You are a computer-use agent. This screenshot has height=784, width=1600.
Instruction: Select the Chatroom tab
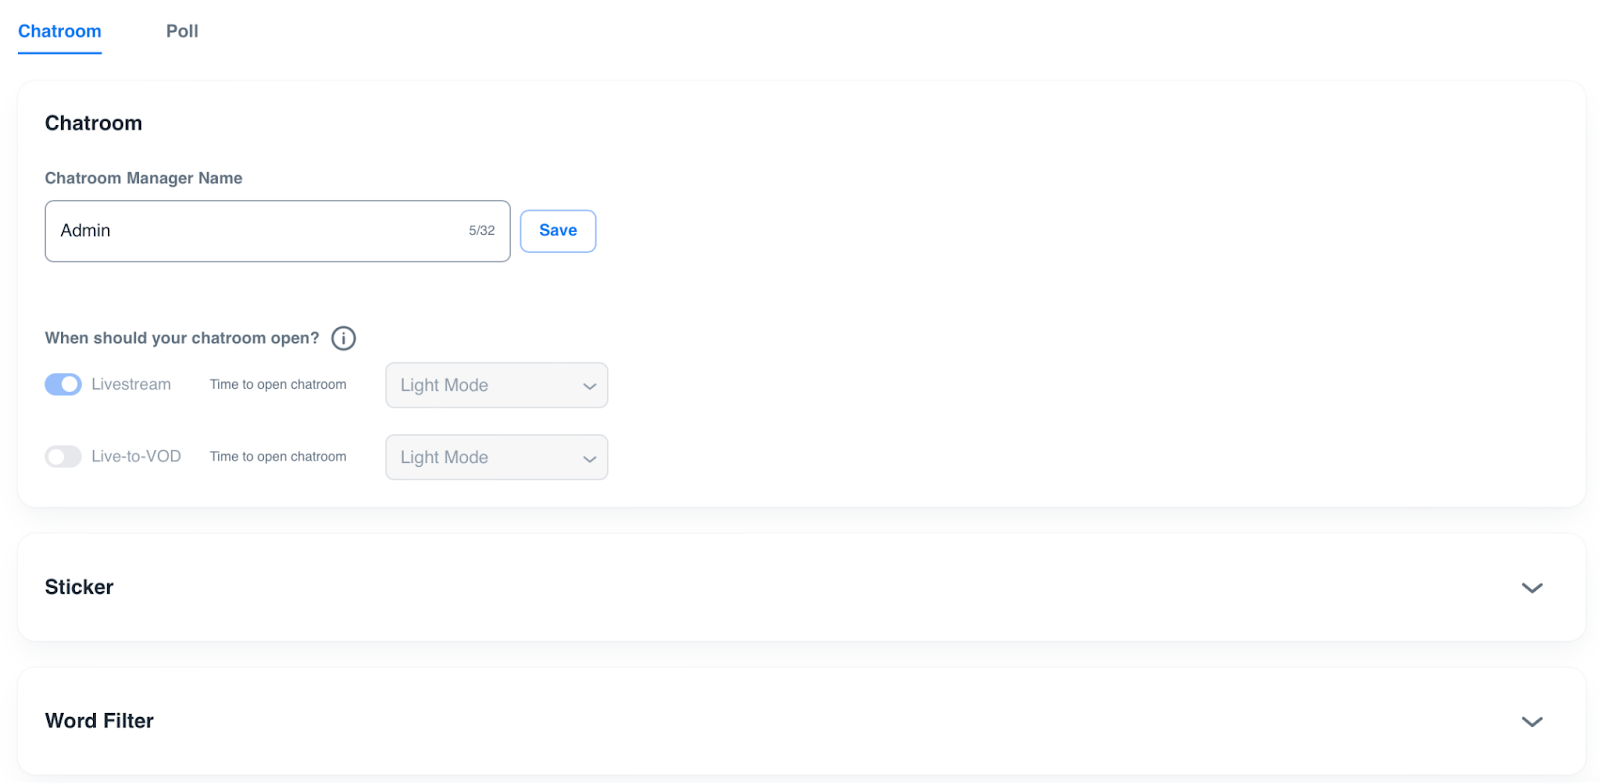(x=60, y=31)
